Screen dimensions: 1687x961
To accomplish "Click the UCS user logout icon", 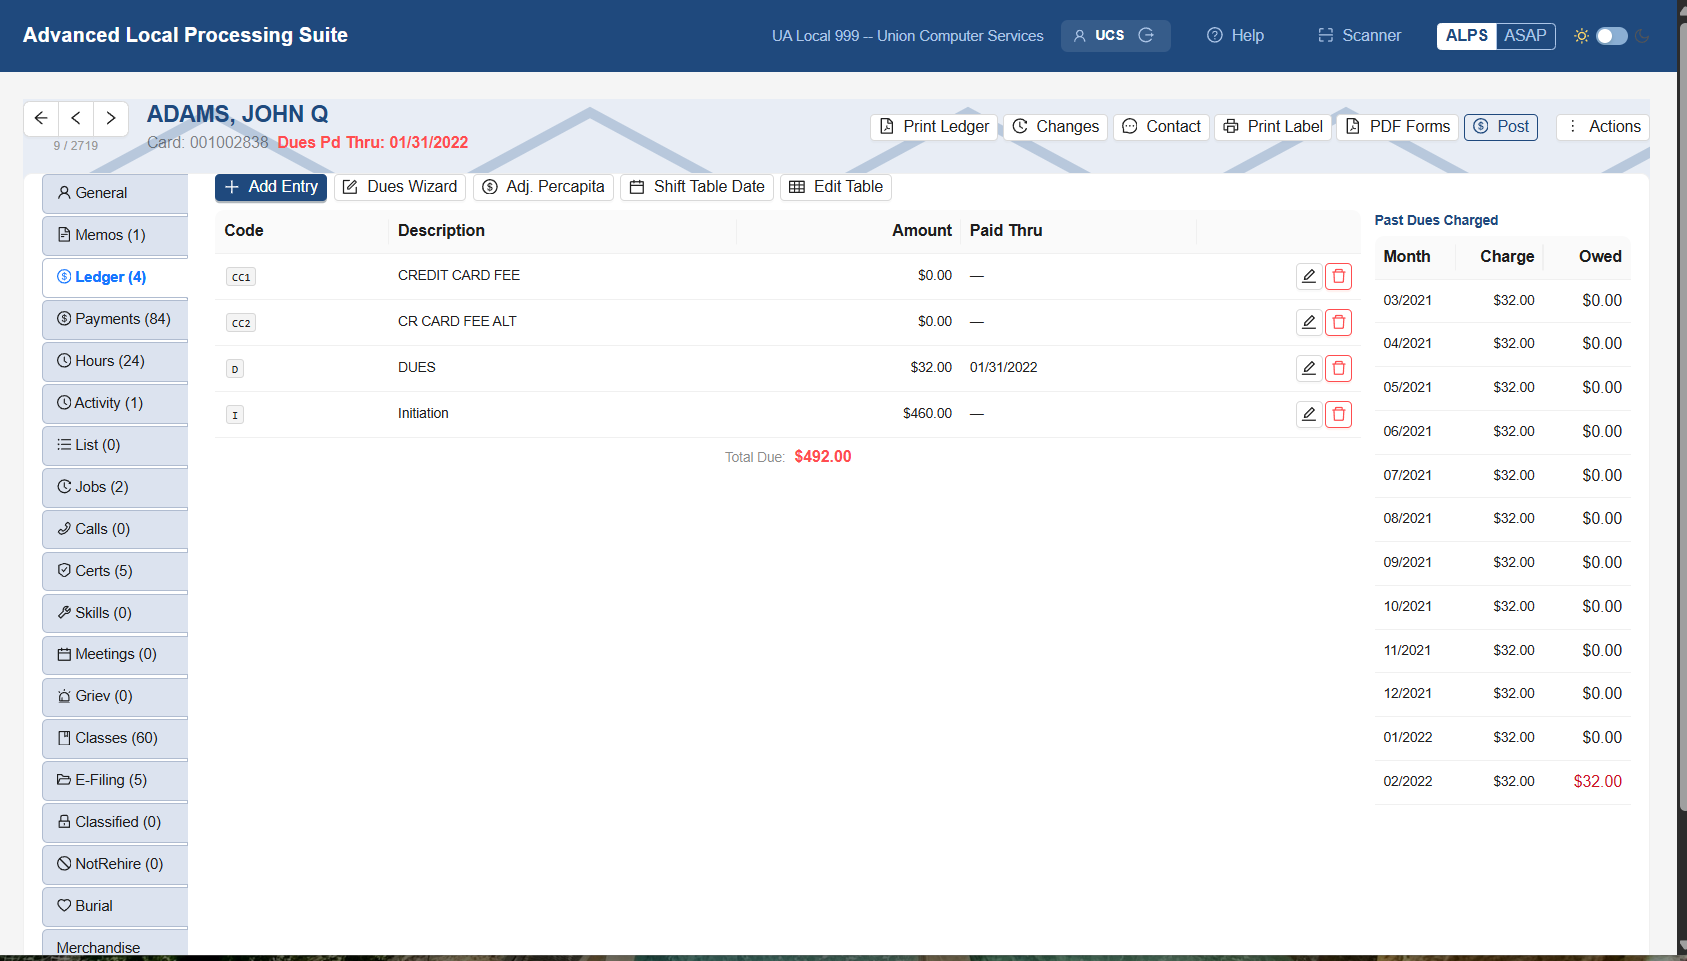I will (x=1146, y=35).
